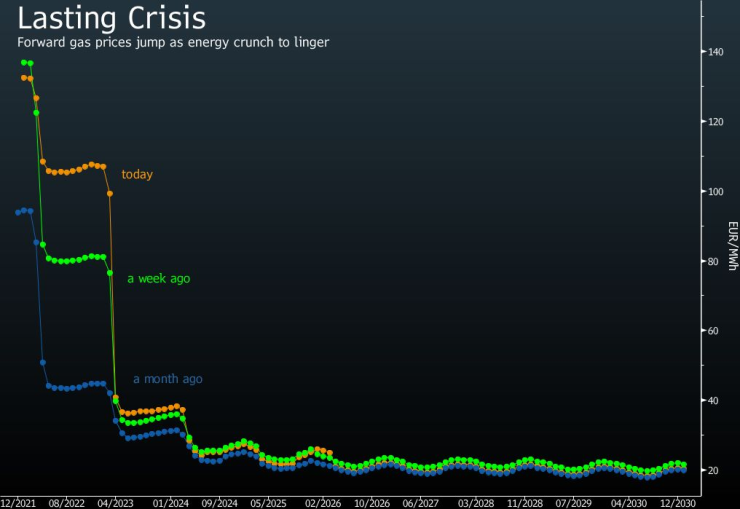
Task: Click the 06/2027 date on the x-axis
Action: pyautogui.click(x=422, y=502)
